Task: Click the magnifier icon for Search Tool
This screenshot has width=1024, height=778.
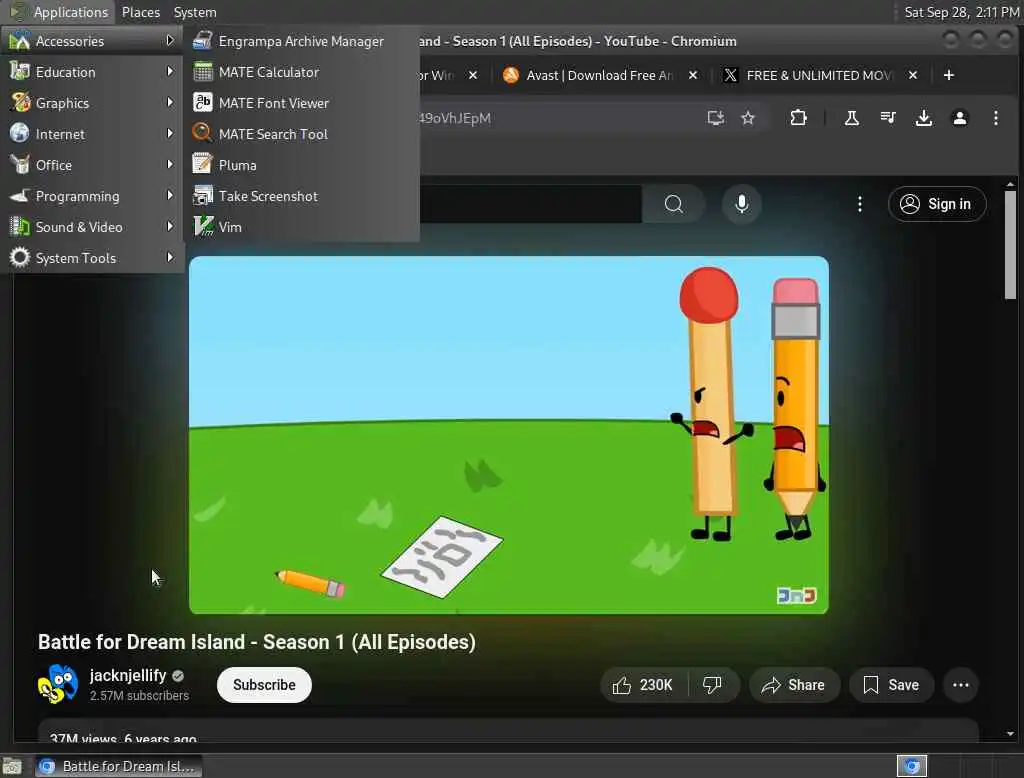Action: point(202,133)
